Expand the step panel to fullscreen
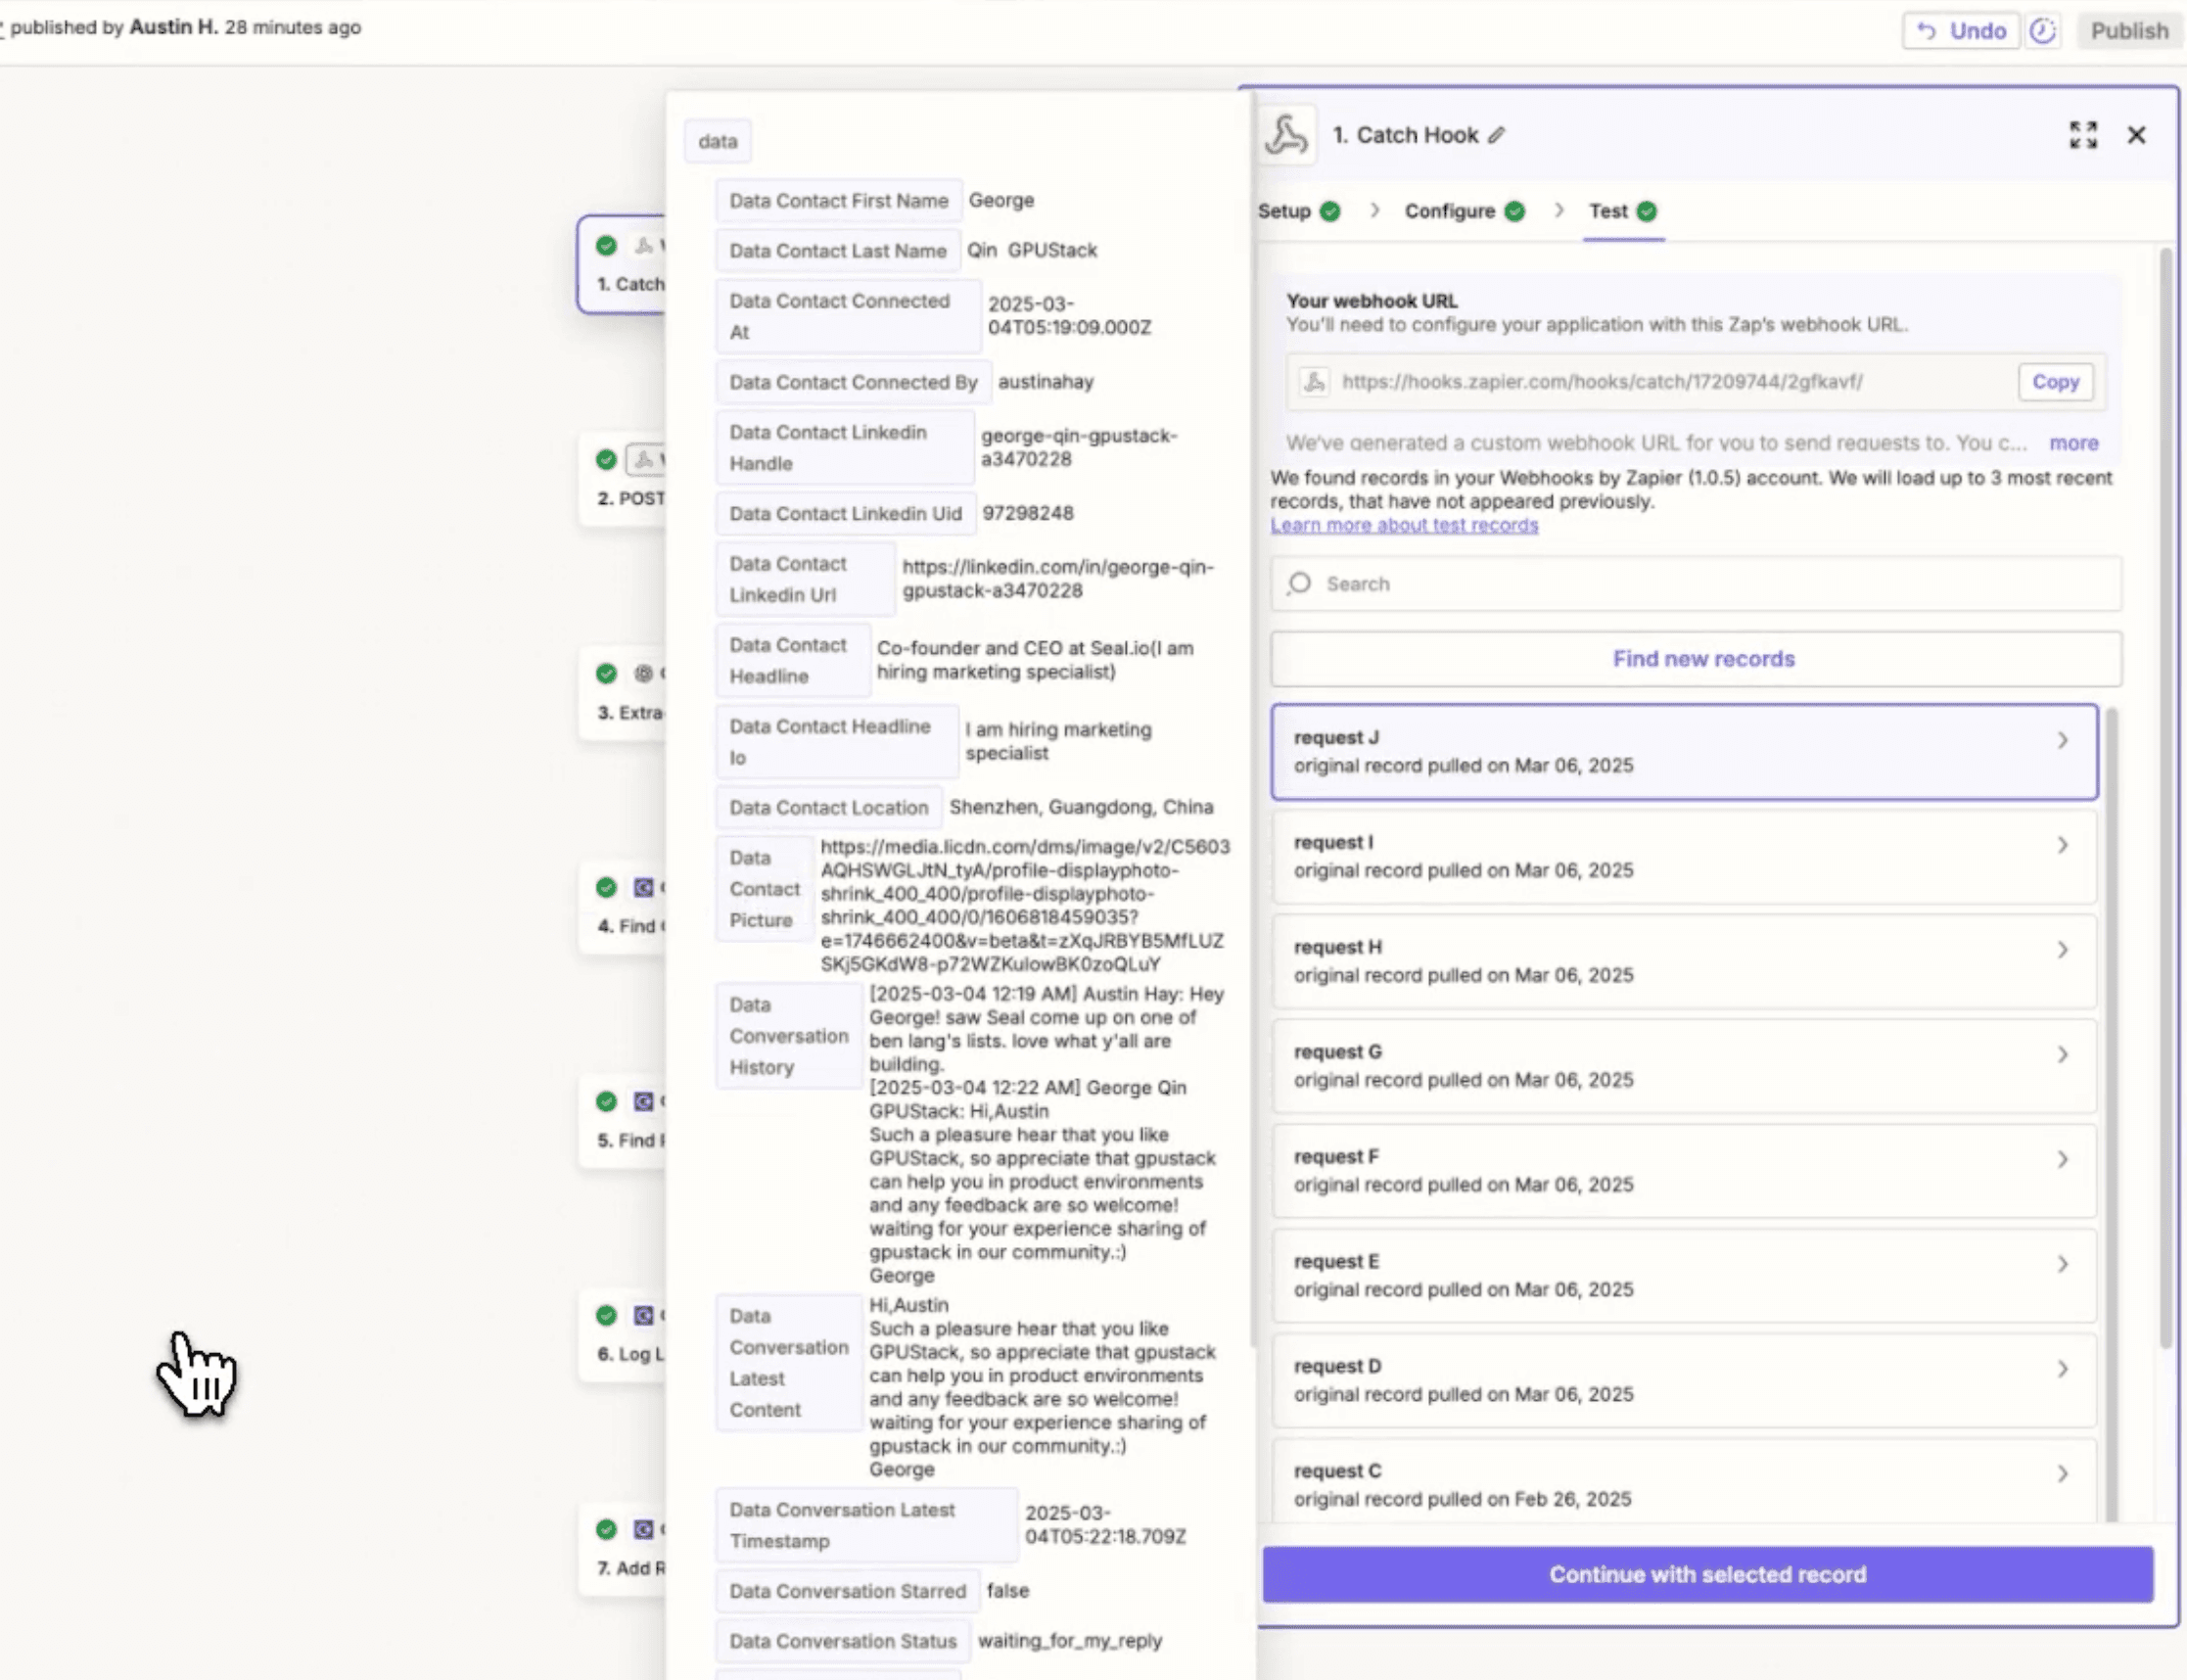The height and width of the screenshot is (1680, 2187). [x=2083, y=135]
